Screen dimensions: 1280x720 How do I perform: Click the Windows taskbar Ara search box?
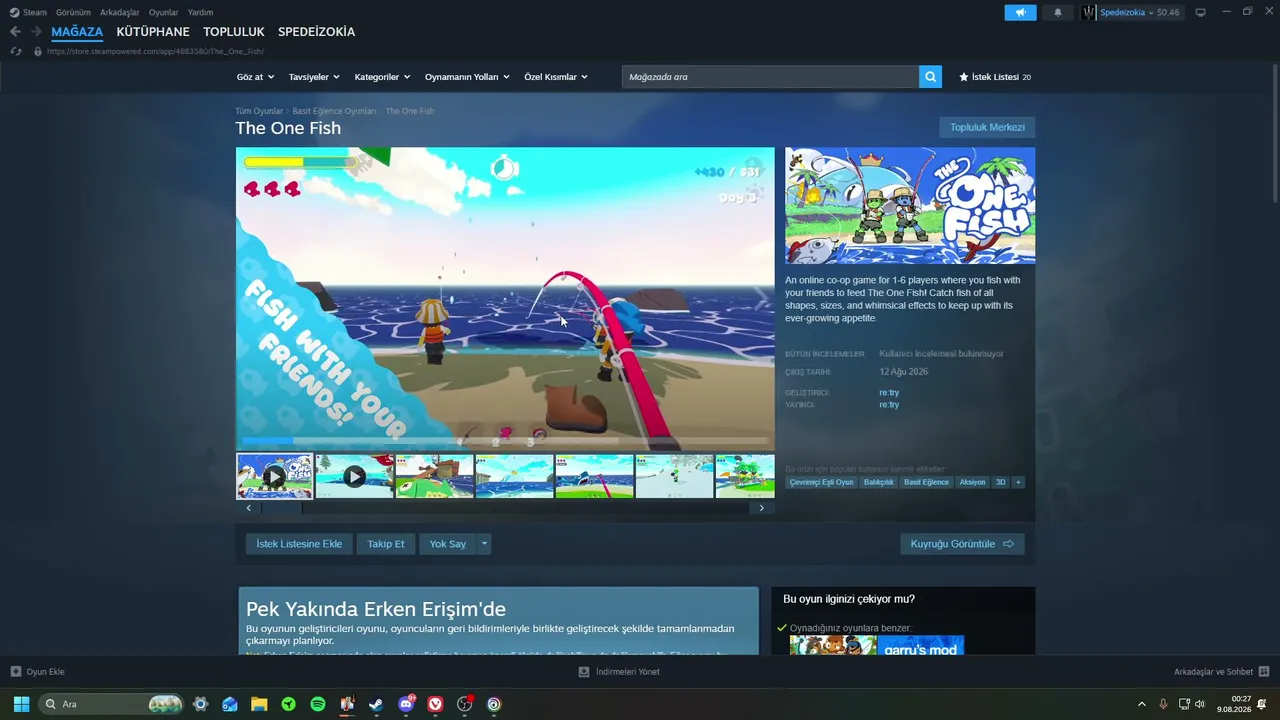(112, 704)
